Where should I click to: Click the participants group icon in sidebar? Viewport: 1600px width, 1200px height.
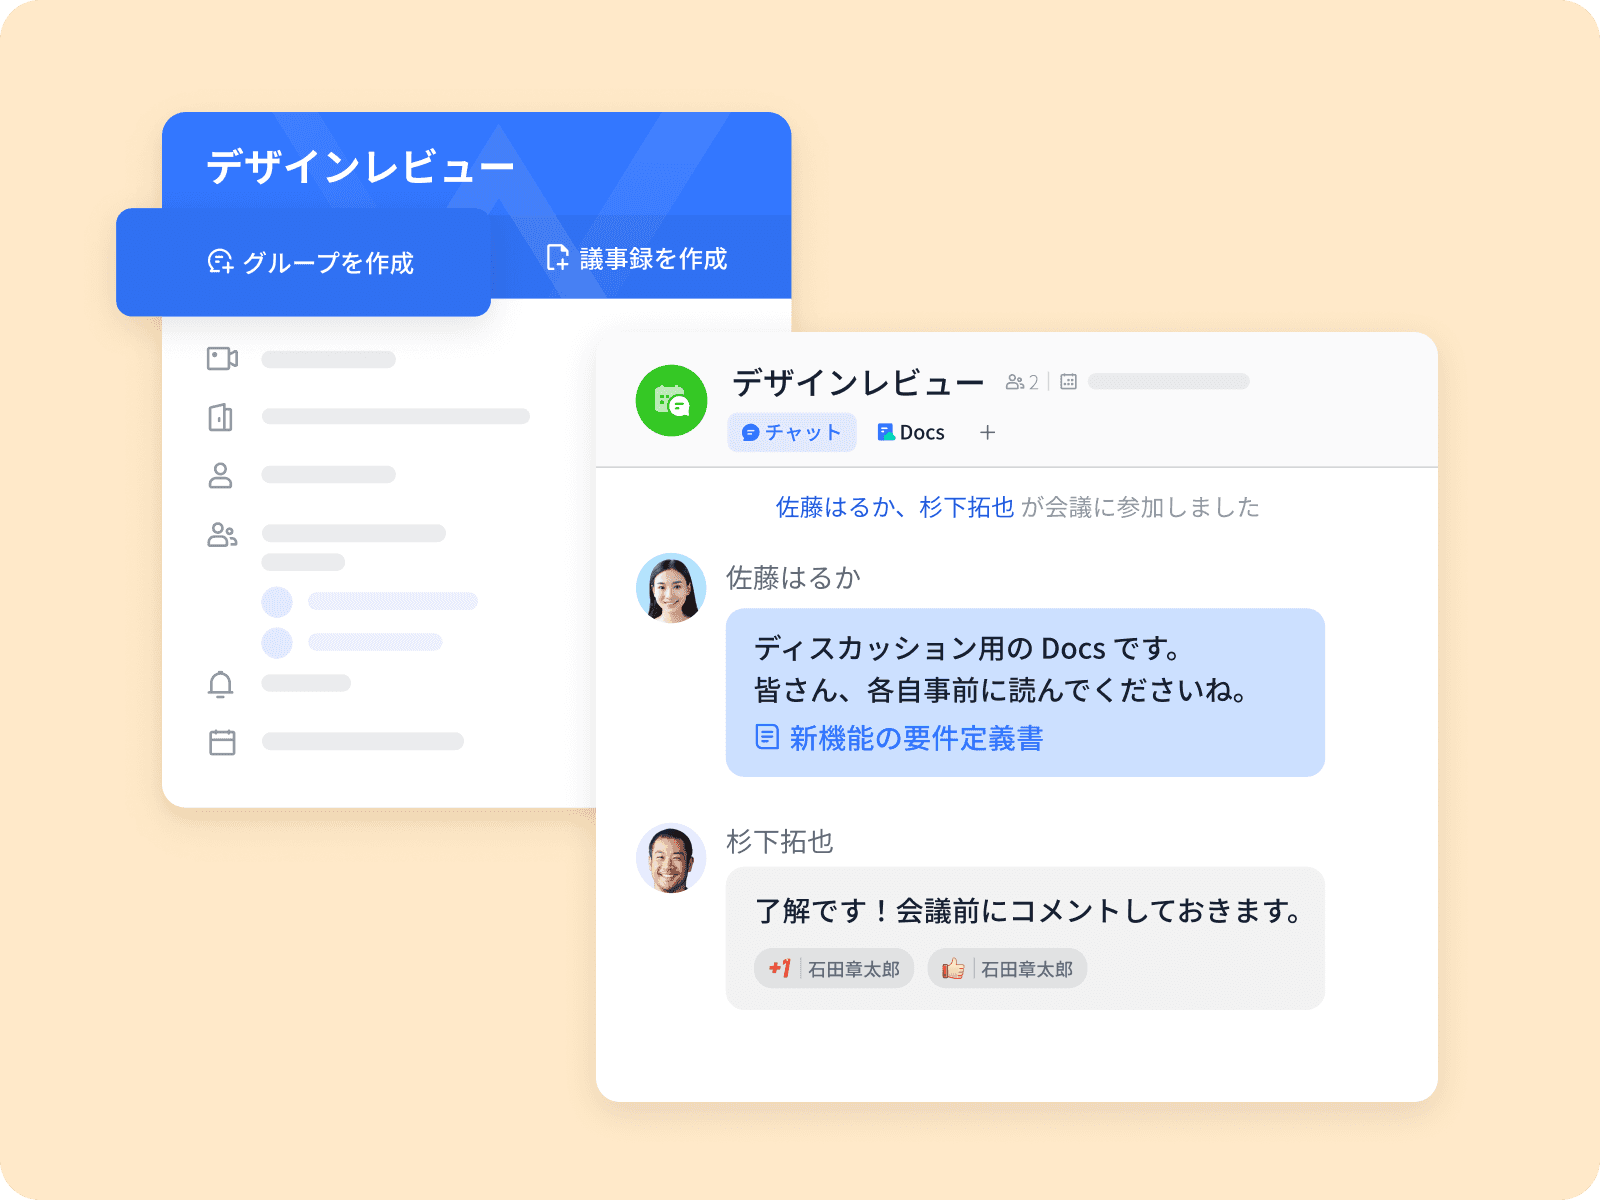[x=222, y=535]
